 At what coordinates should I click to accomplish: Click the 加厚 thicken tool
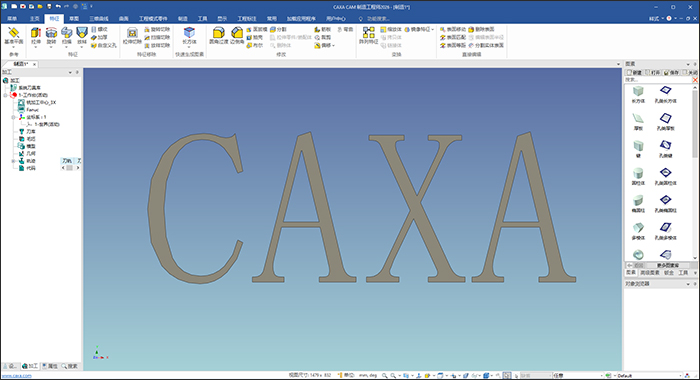point(99,38)
